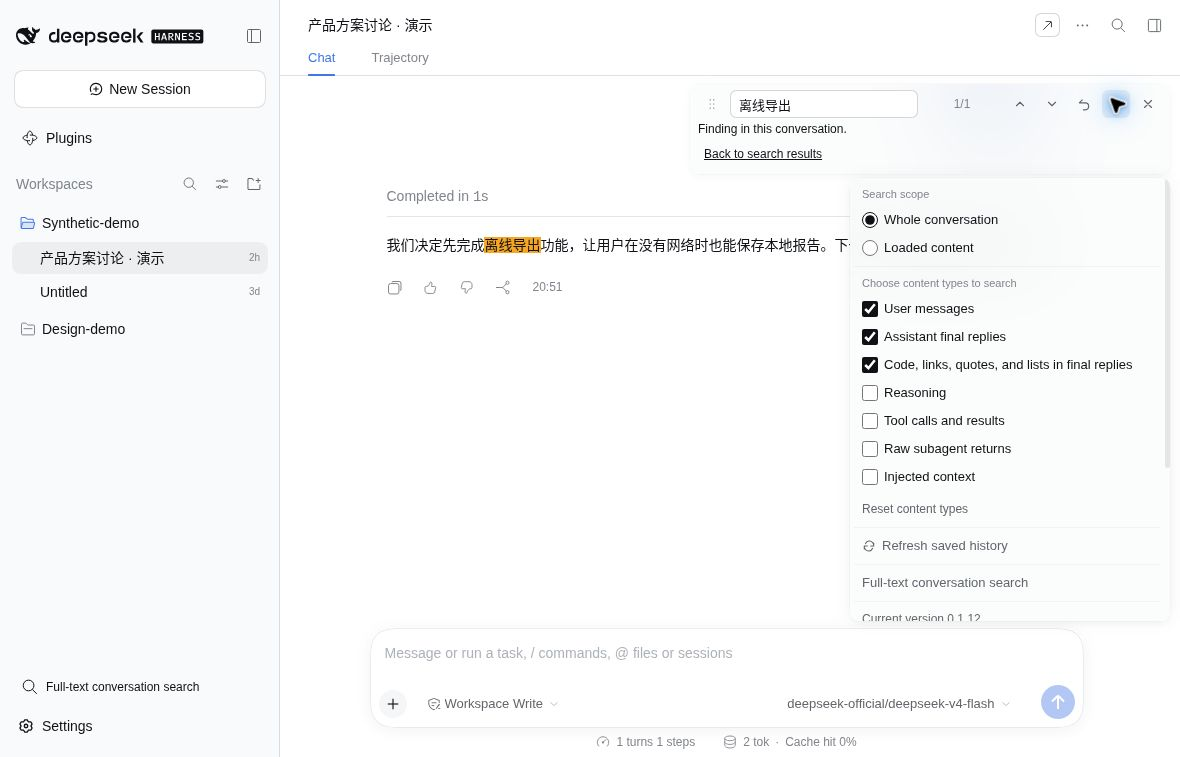This screenshot has height=757, width=1180.
Task: Grab the find bar drag handle
Action: click(x=711, y=104)
